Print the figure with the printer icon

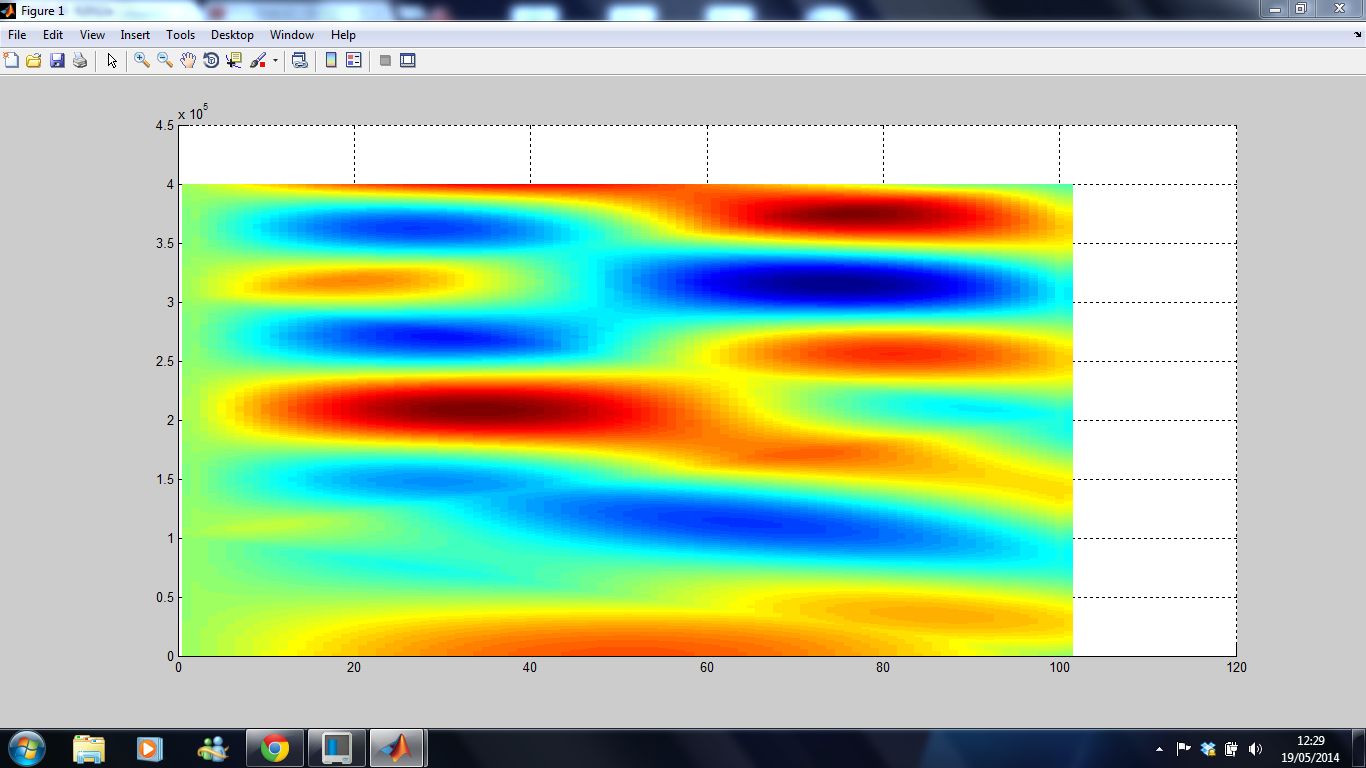click(x=80, y=61)
